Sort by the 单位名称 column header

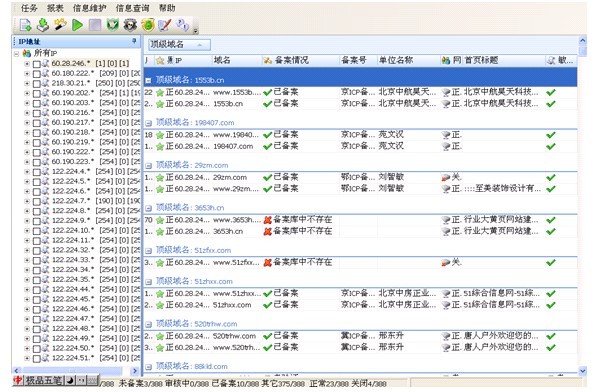click(x=408, y=60)
